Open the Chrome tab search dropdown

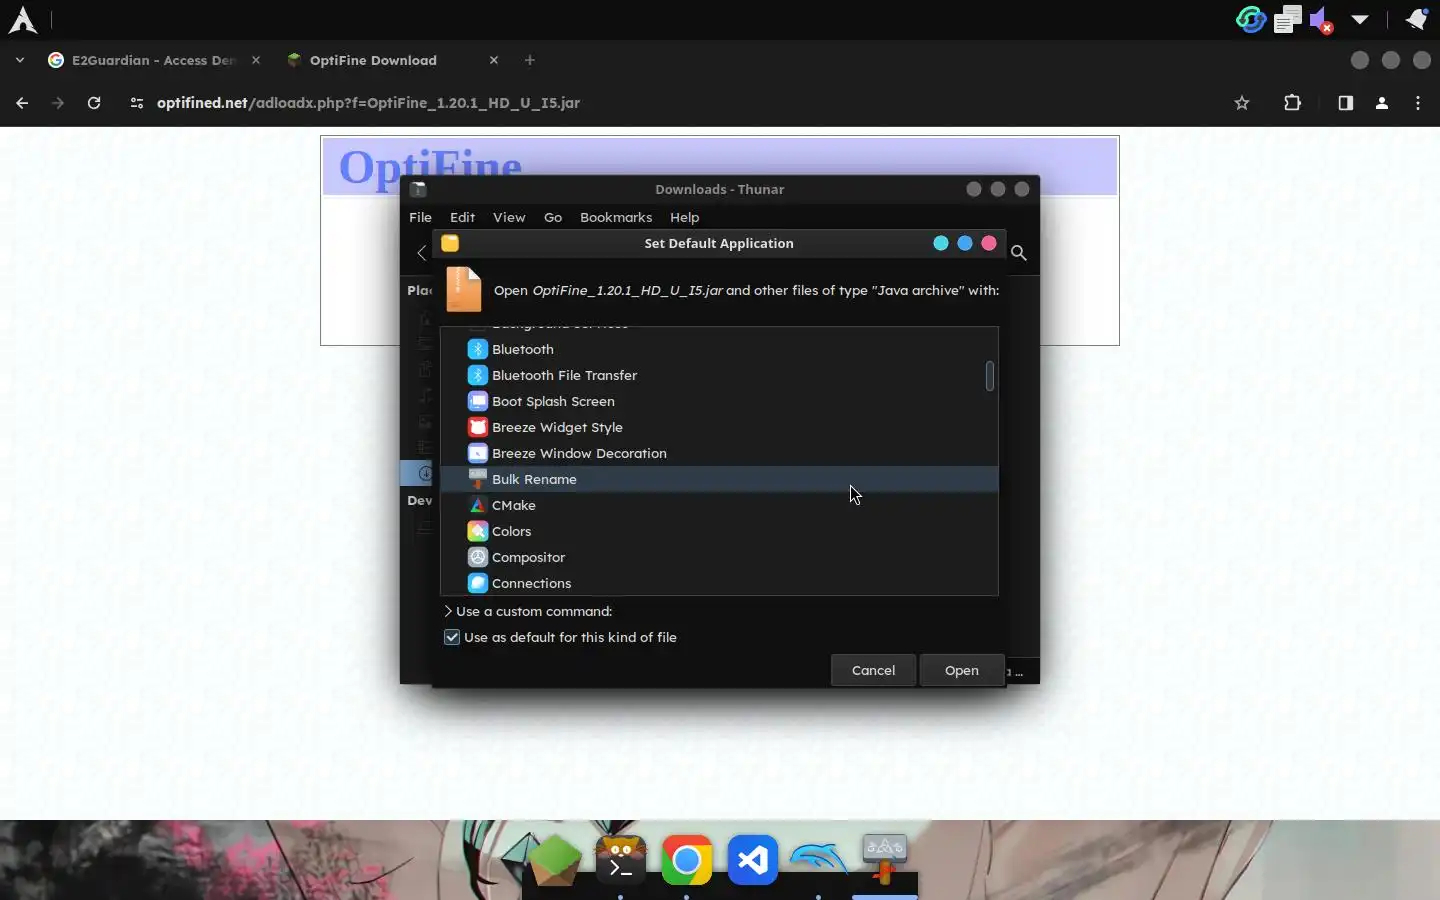point(20,60)
